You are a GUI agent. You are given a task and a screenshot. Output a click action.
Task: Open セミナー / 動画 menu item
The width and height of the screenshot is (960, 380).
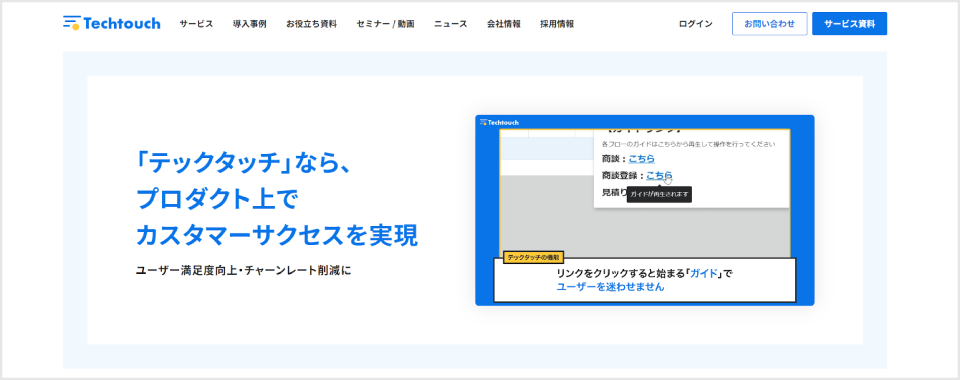385,24
